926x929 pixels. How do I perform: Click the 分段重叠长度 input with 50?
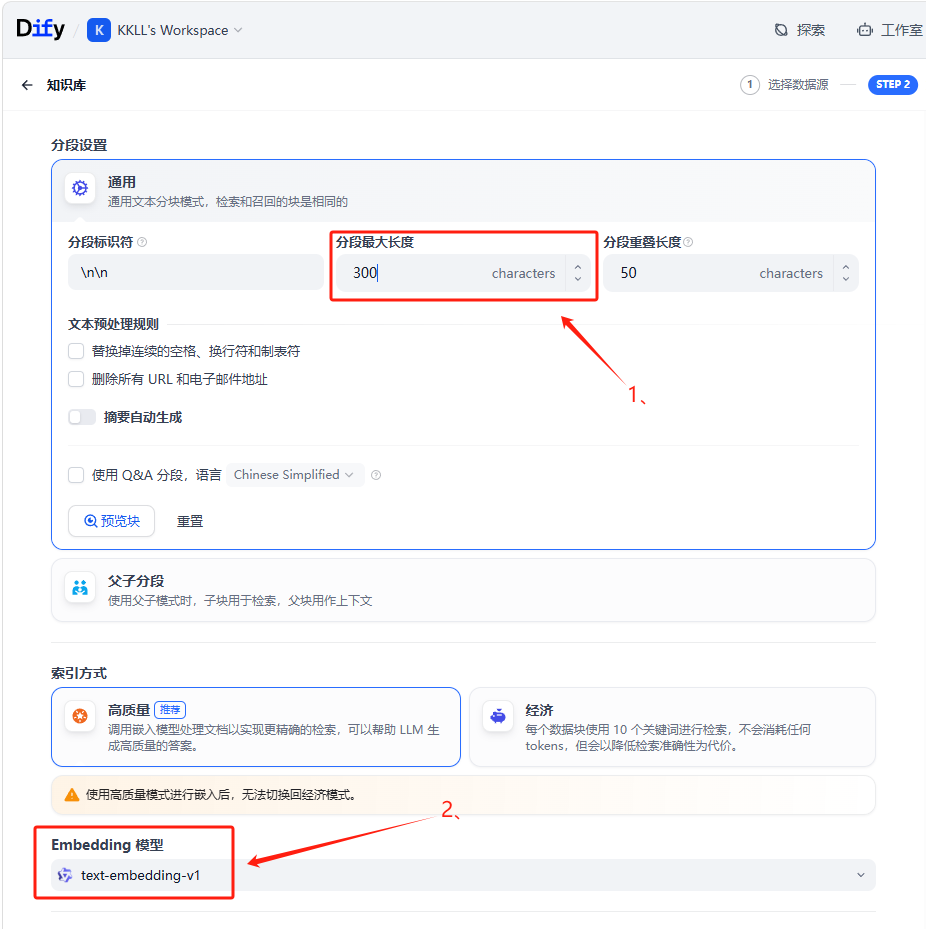coord(717,273)
